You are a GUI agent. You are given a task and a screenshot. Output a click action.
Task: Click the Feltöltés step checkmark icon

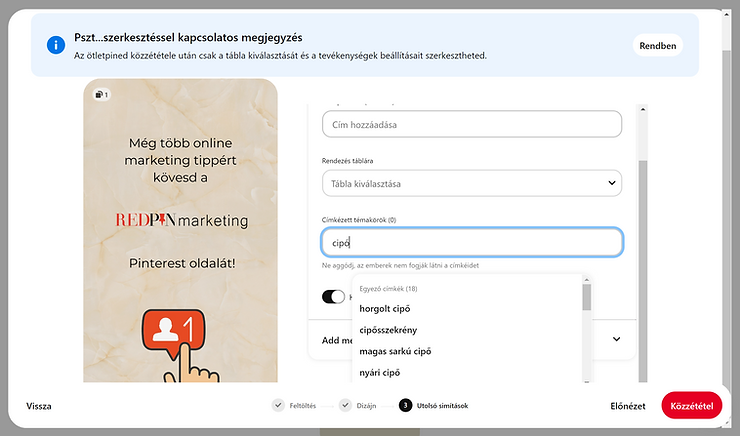click(x=278, y=405)
